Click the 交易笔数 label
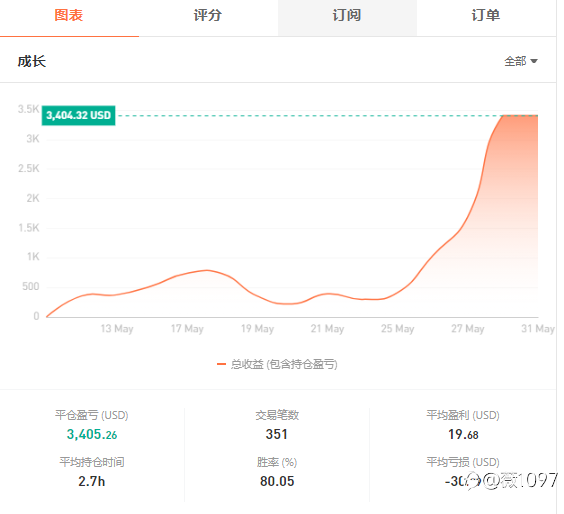Viewport: 564px width, 514px height. (x=277, y=415)
